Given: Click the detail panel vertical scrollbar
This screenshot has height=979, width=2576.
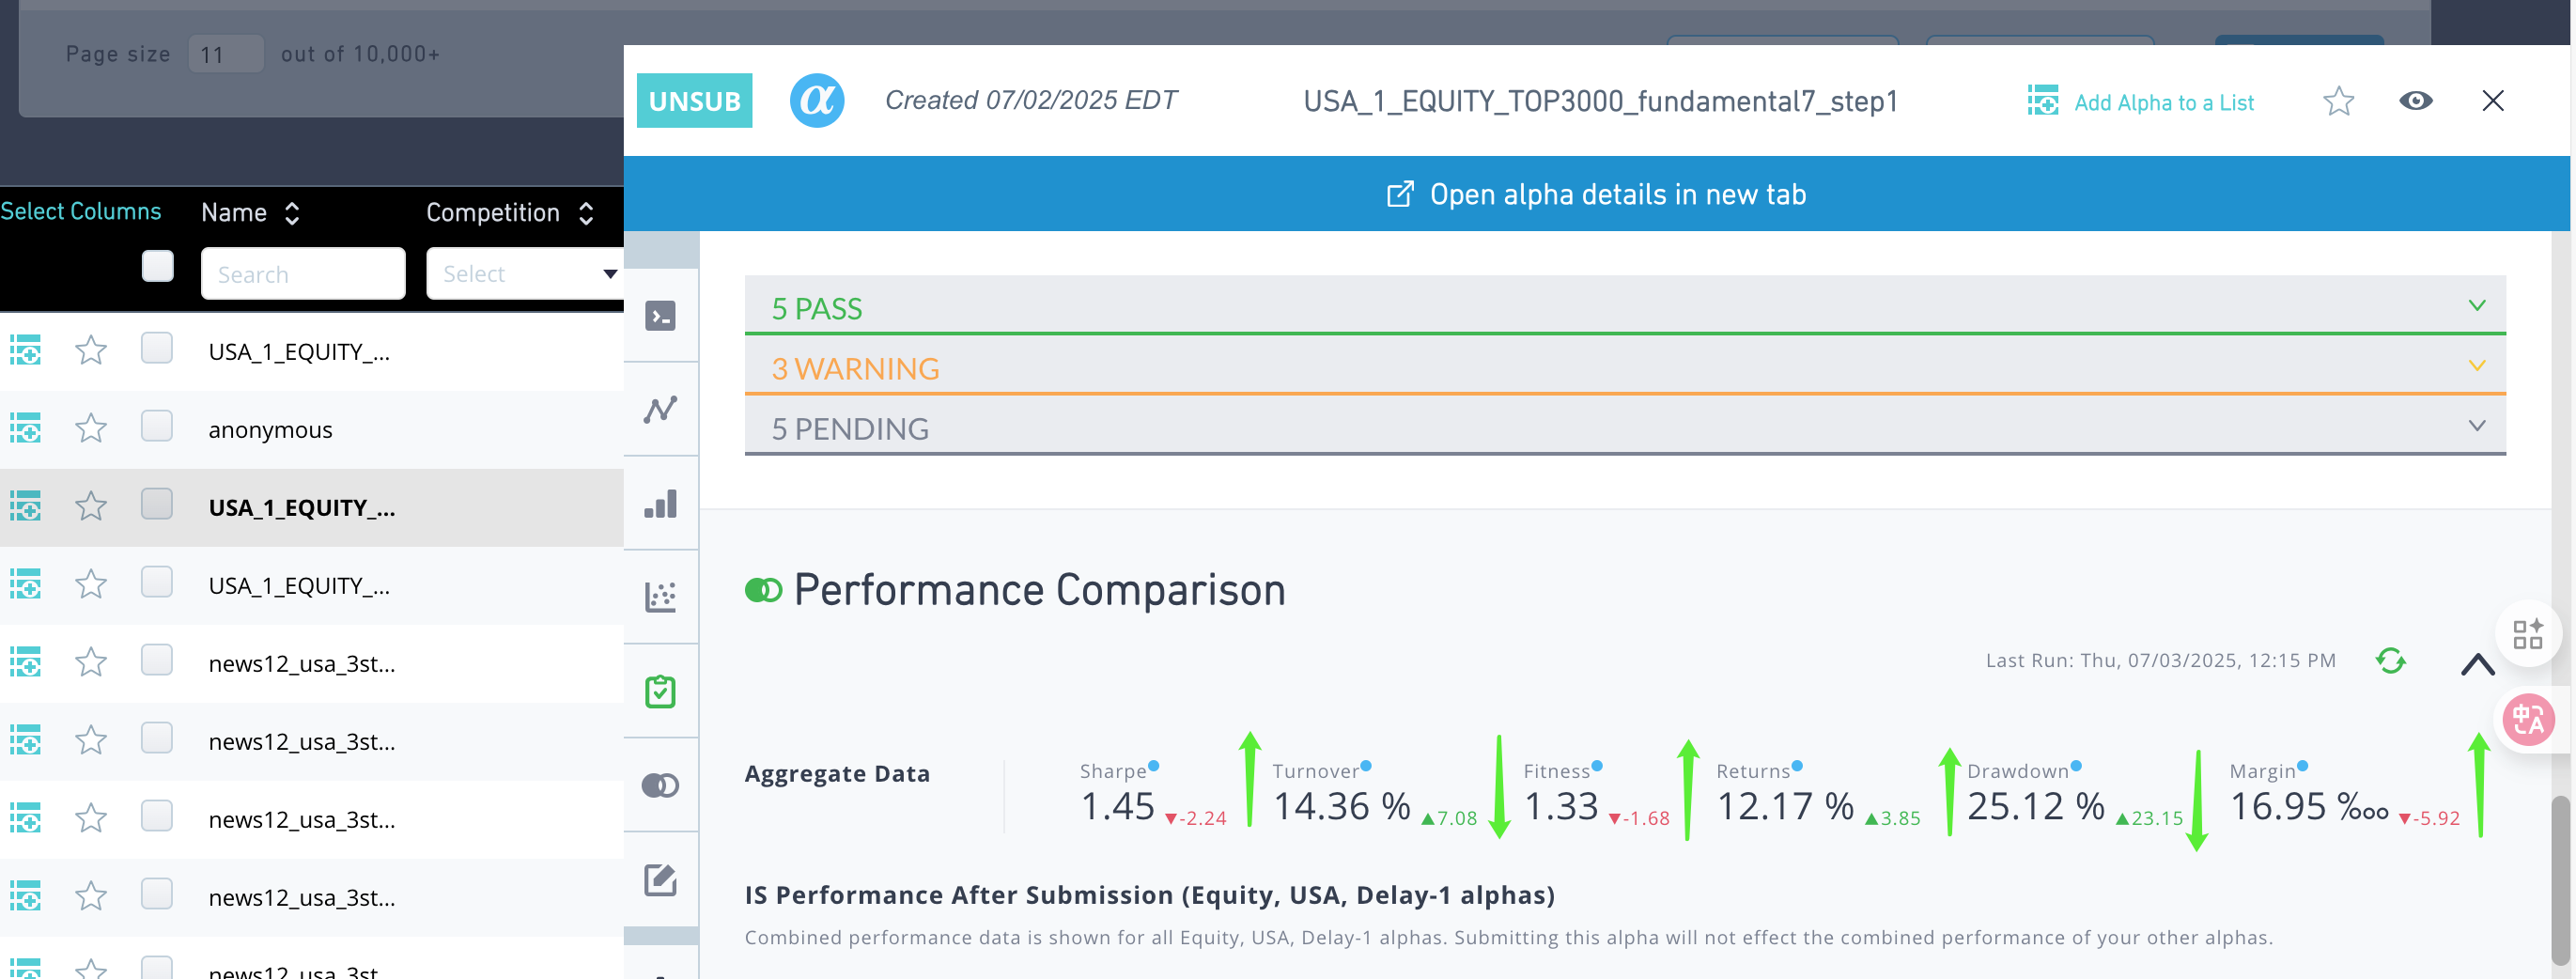Looking at the screenshot, I should pos(2560,878).
